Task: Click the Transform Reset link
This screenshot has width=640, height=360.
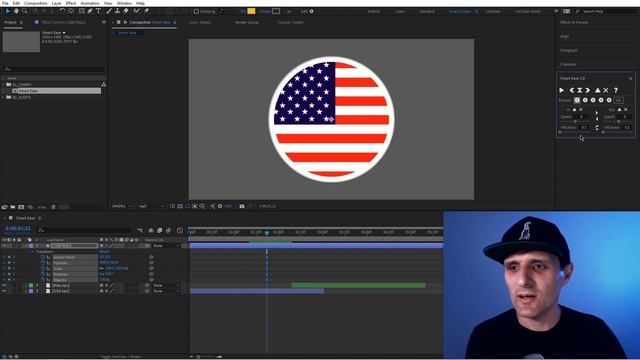Action: pos(104,252)
